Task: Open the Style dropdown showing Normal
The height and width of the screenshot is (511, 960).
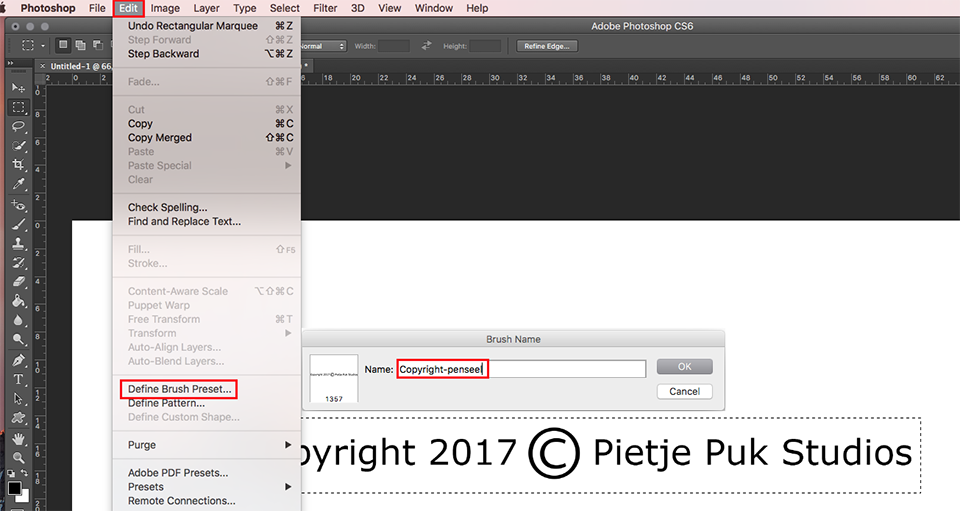Action: tap(323, 46)
